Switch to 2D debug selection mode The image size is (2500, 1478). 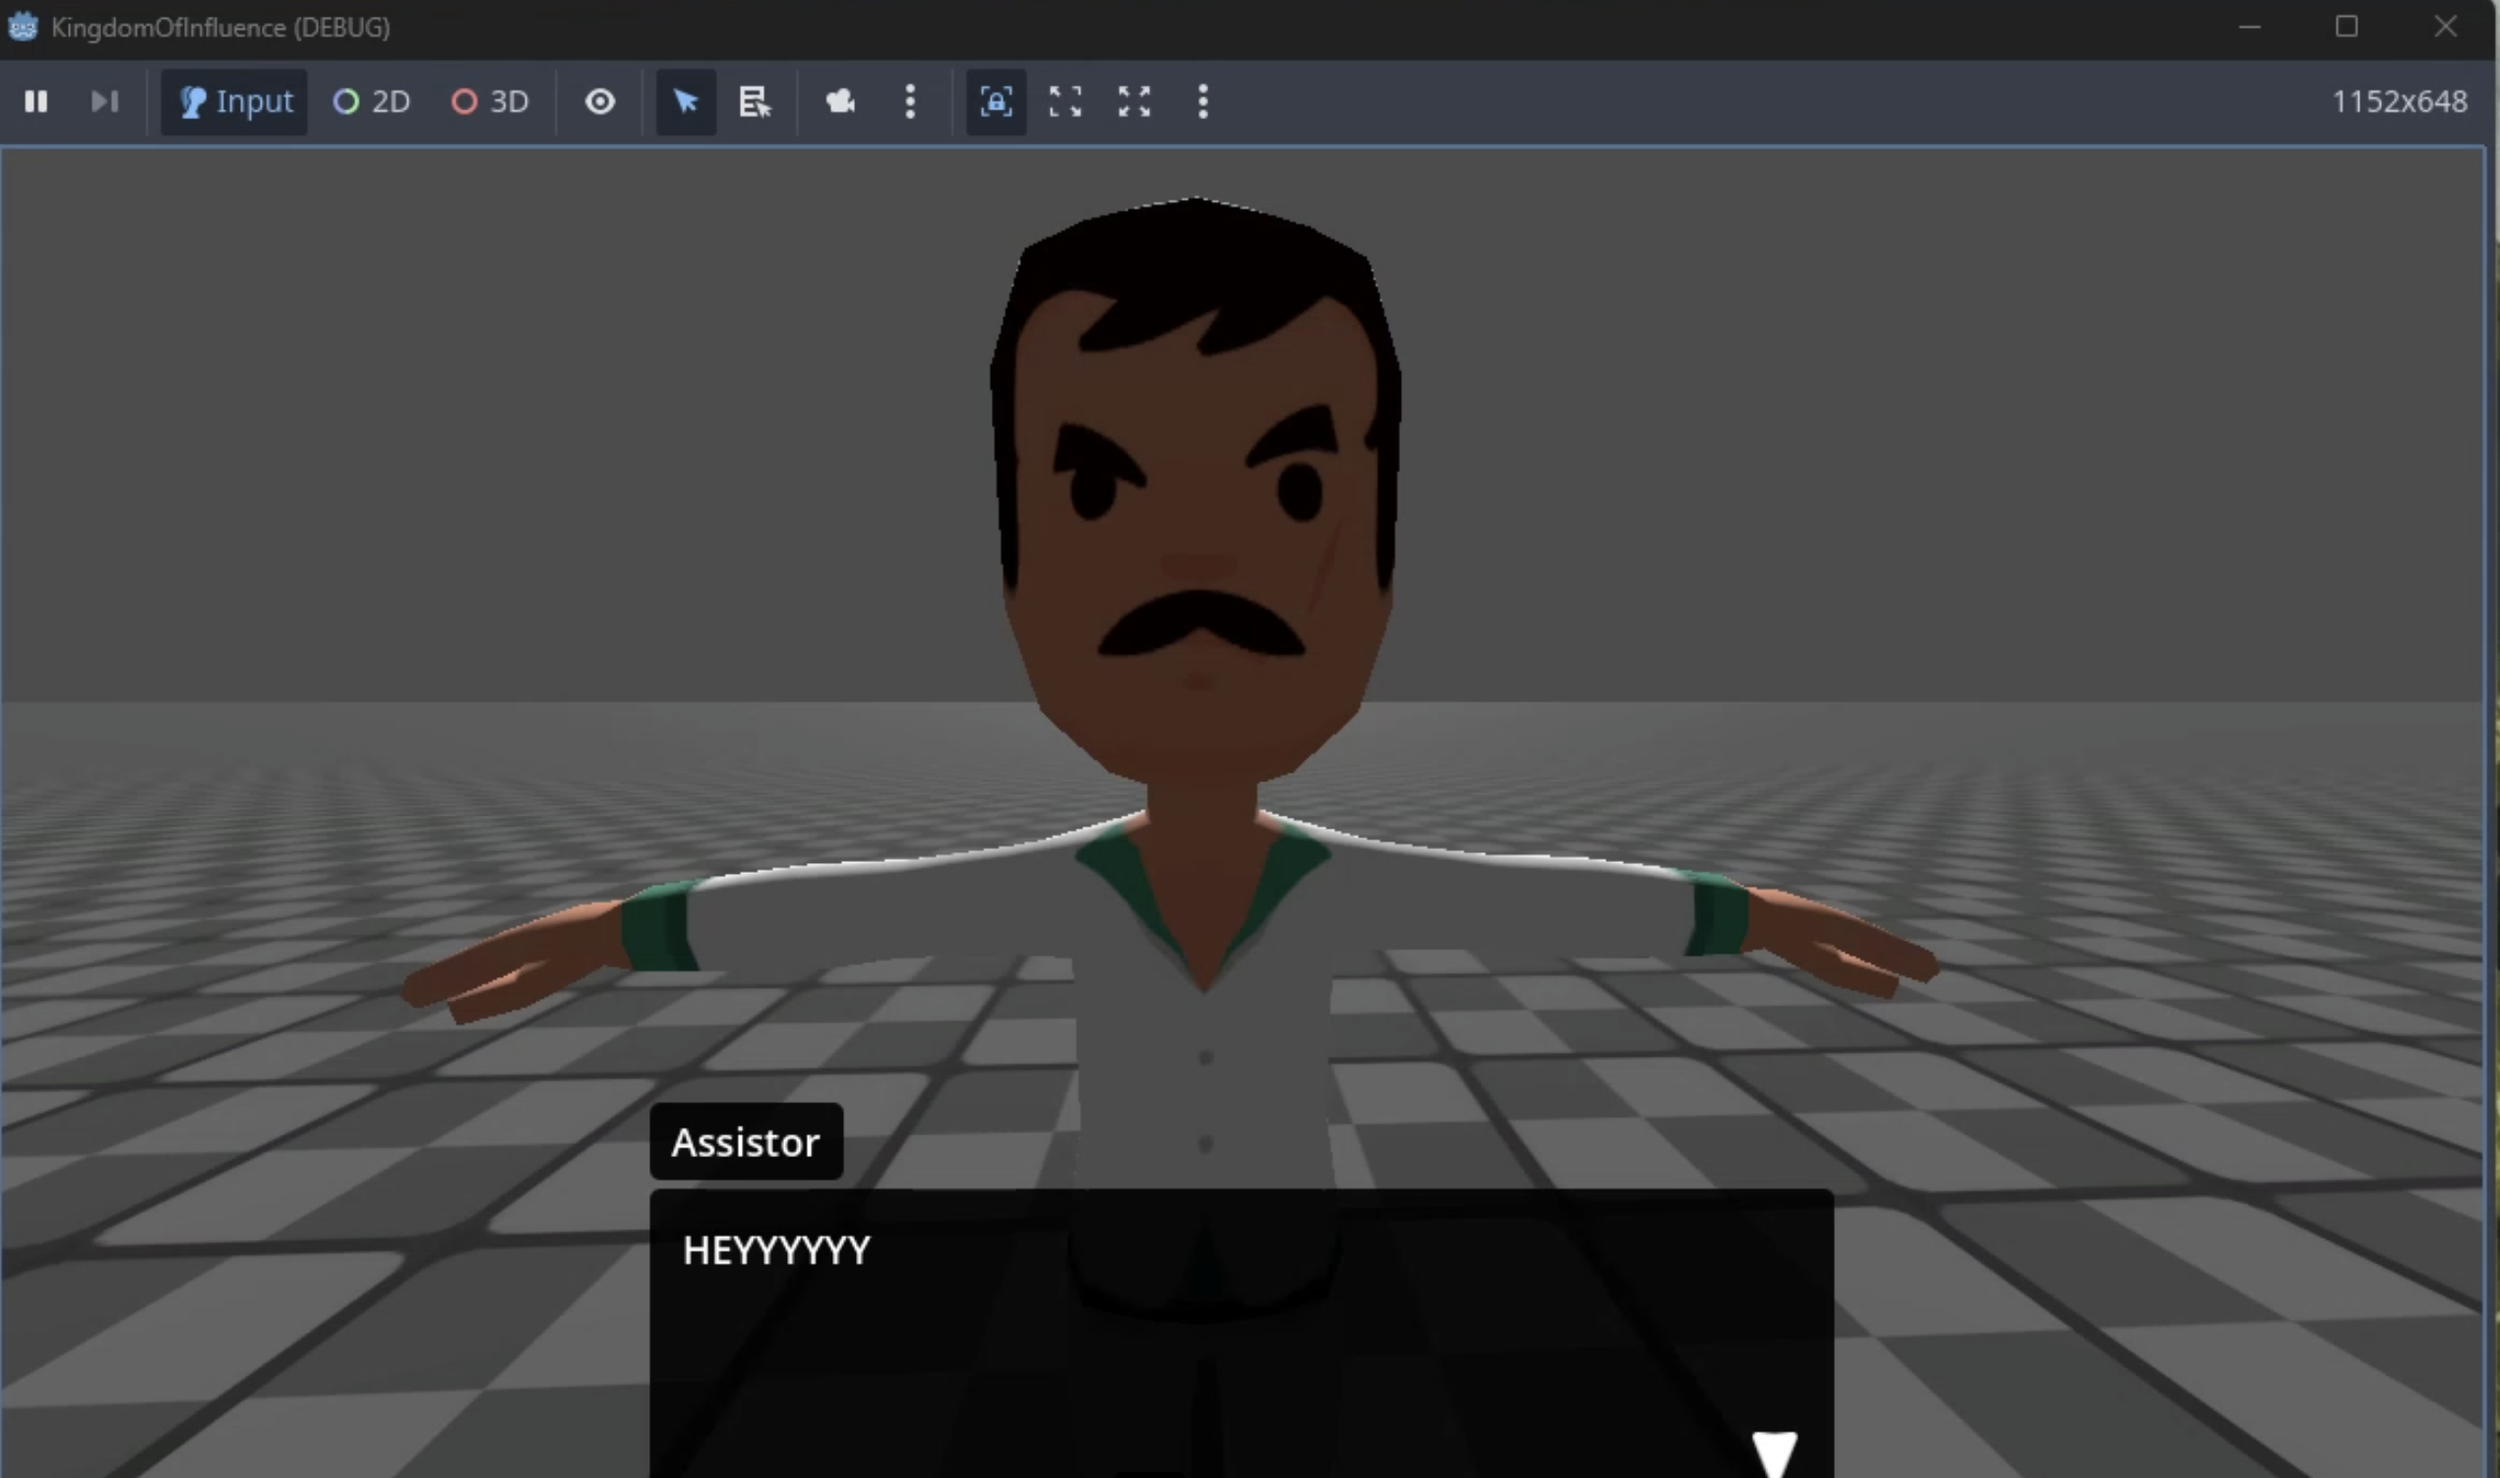point(370,101)
